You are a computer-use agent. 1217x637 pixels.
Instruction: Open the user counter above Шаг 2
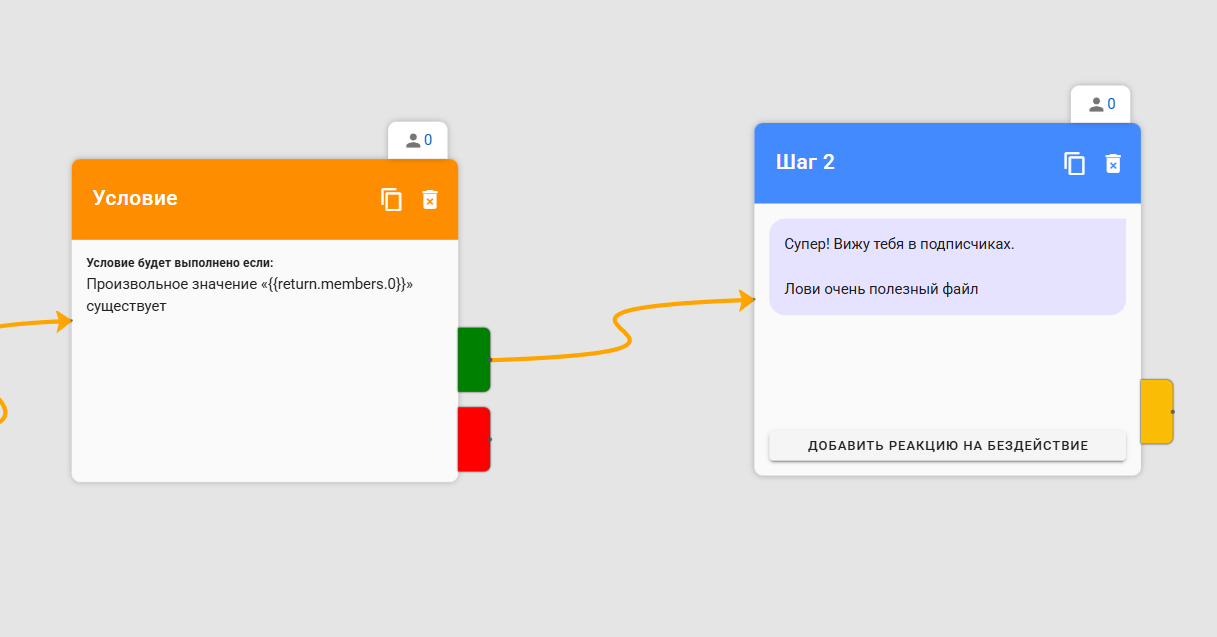(x=1101, y=104)
